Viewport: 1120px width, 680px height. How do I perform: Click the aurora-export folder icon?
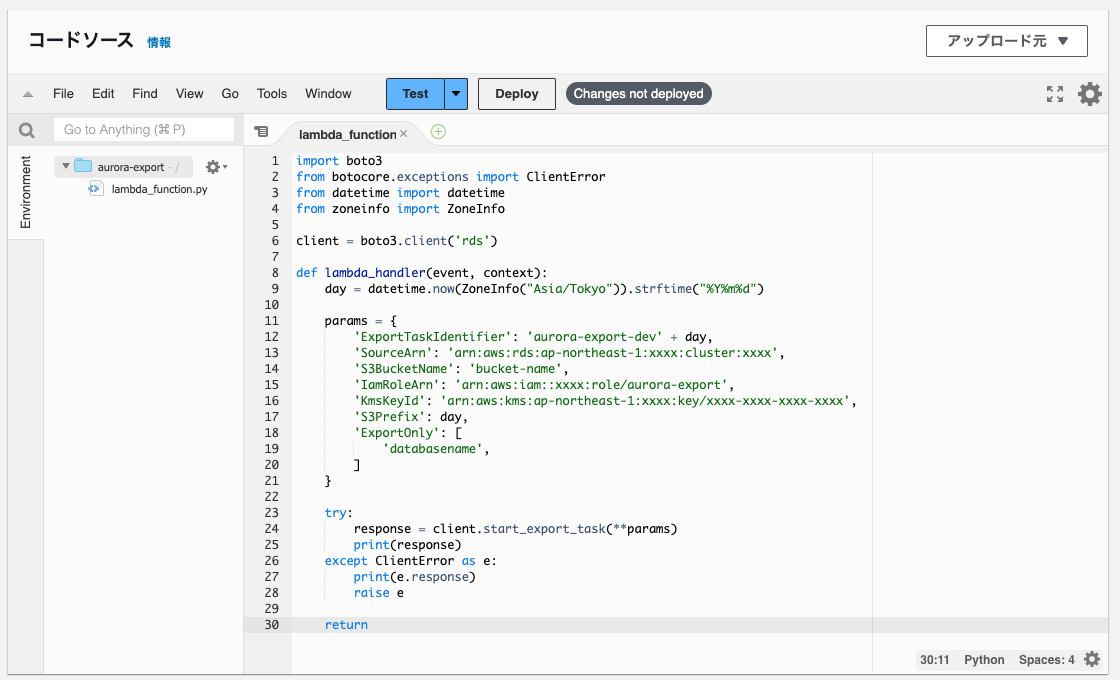pos(83,167)
